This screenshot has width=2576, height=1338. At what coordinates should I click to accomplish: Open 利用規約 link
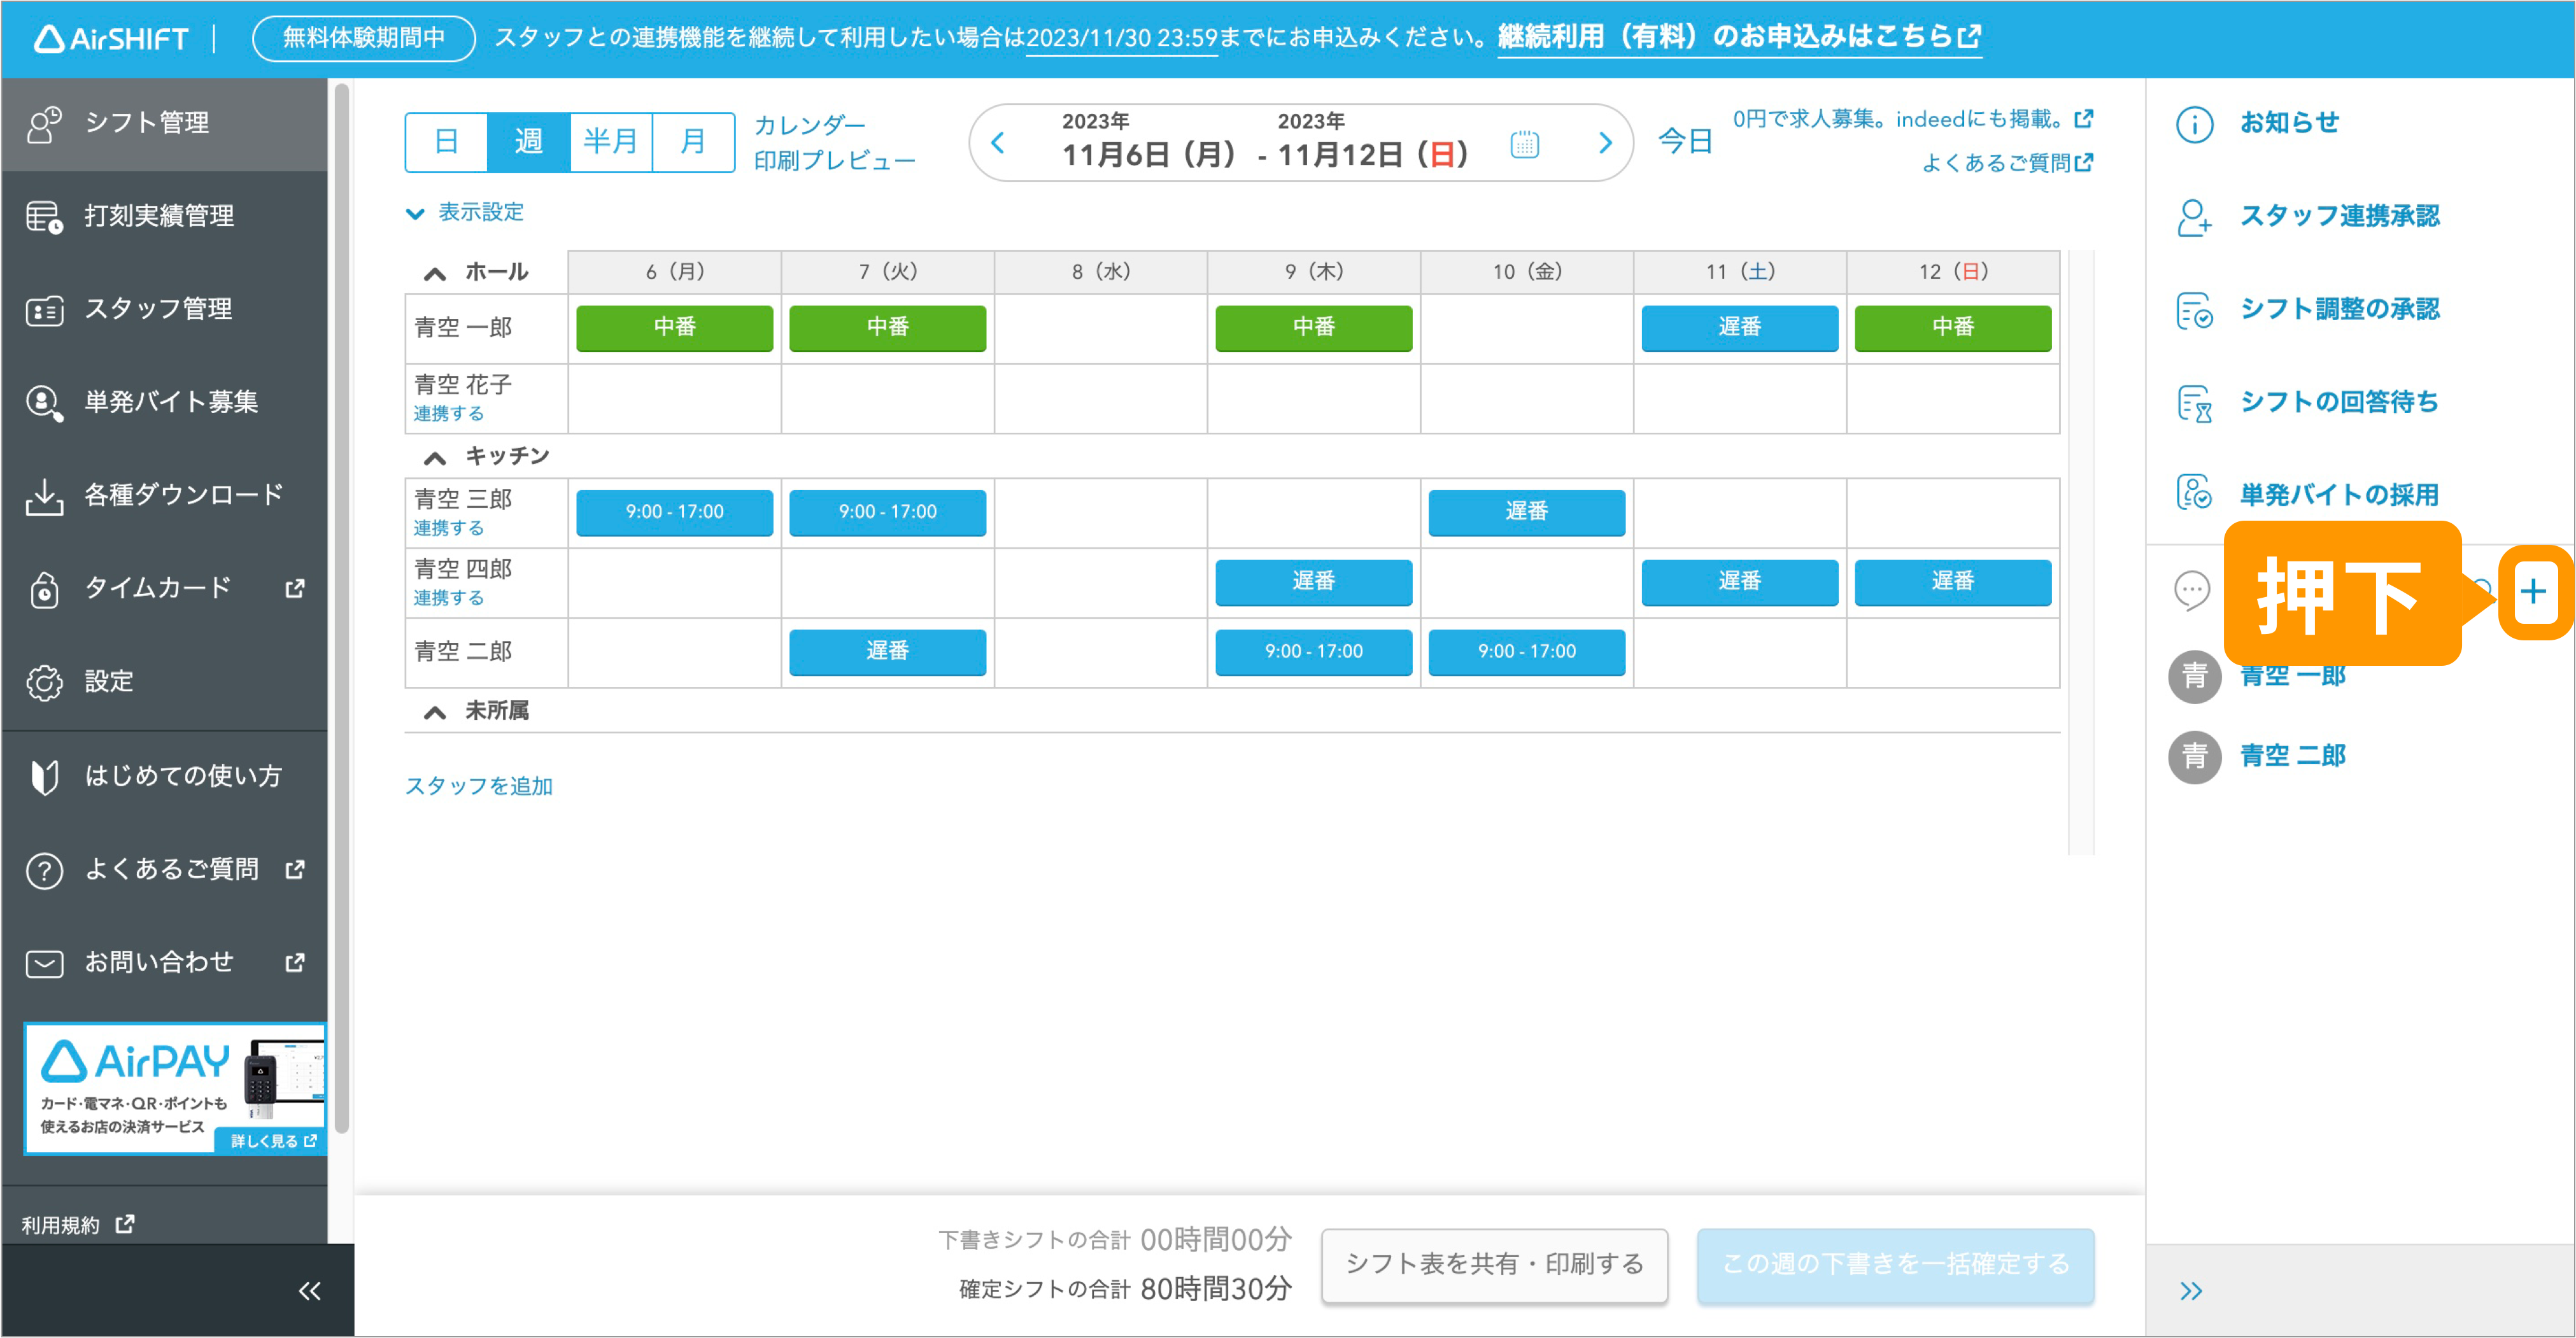[77, 1225]
